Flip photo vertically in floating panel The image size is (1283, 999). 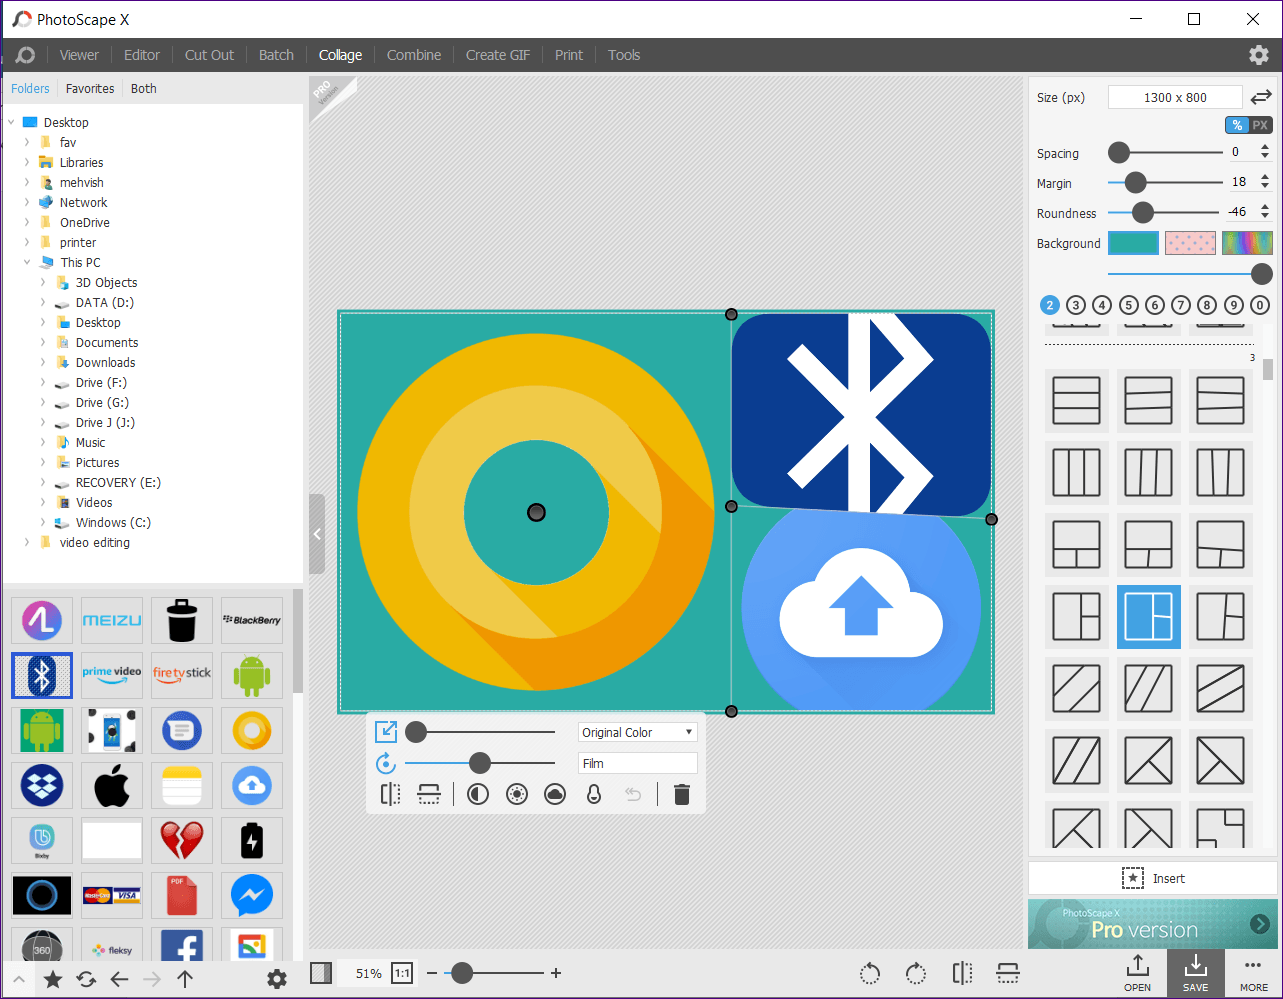429,795
